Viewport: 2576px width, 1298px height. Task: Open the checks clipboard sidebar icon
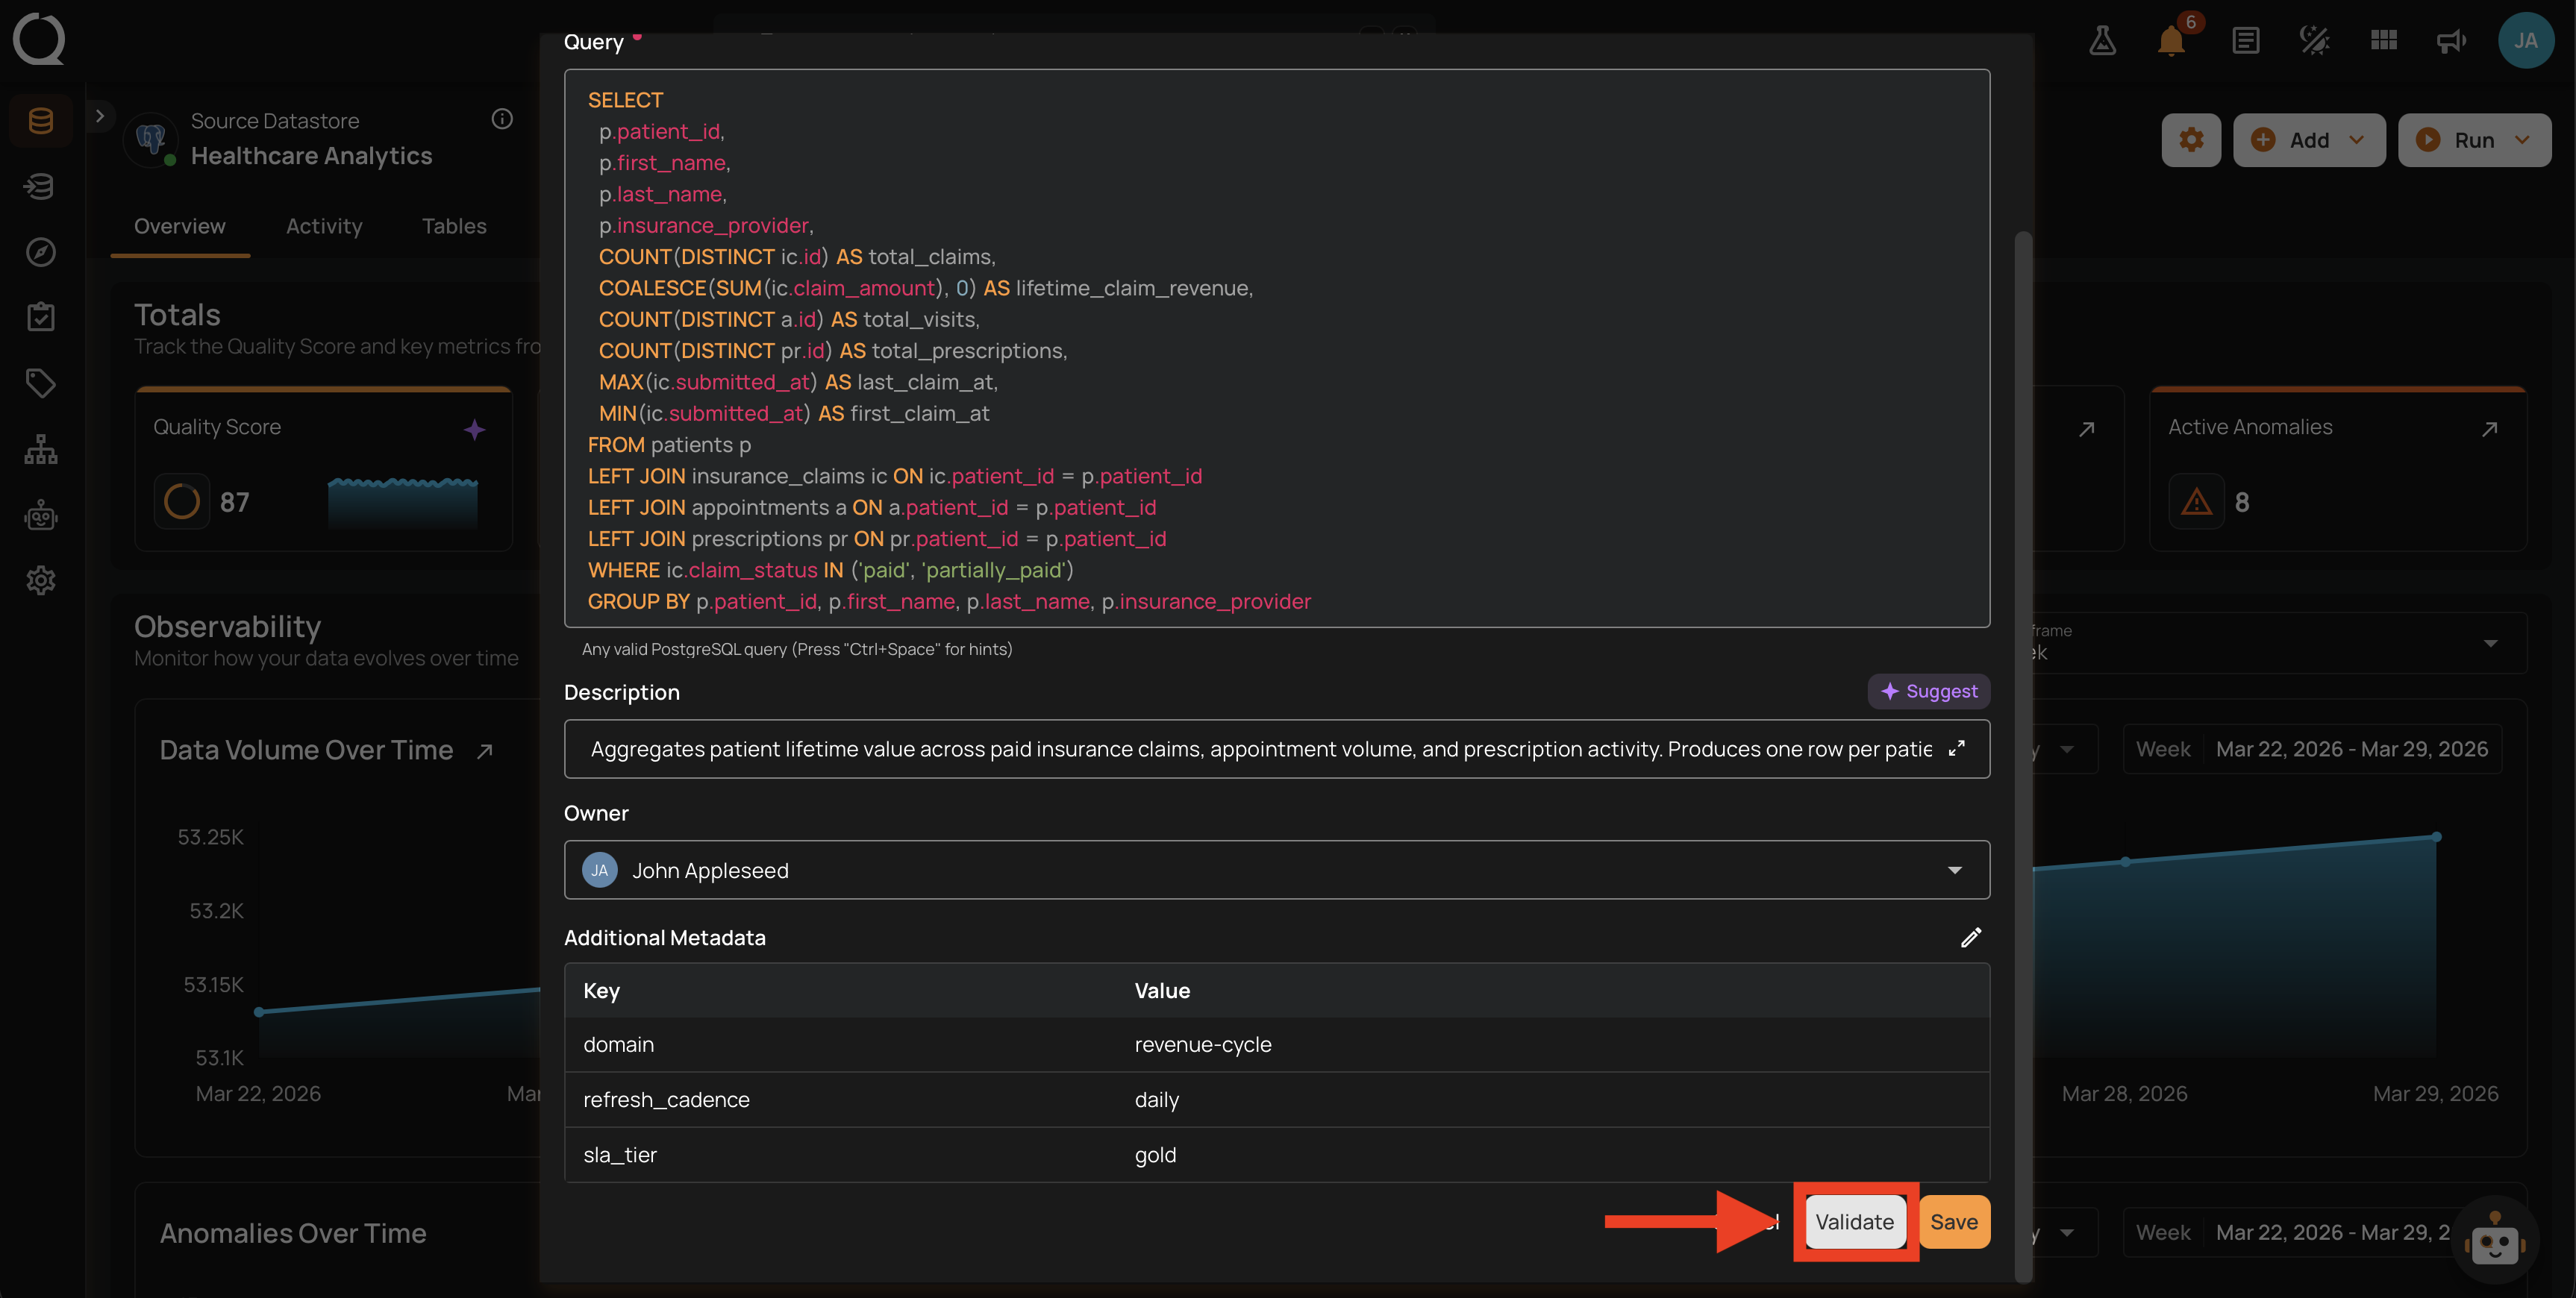[x=41, y=317]
